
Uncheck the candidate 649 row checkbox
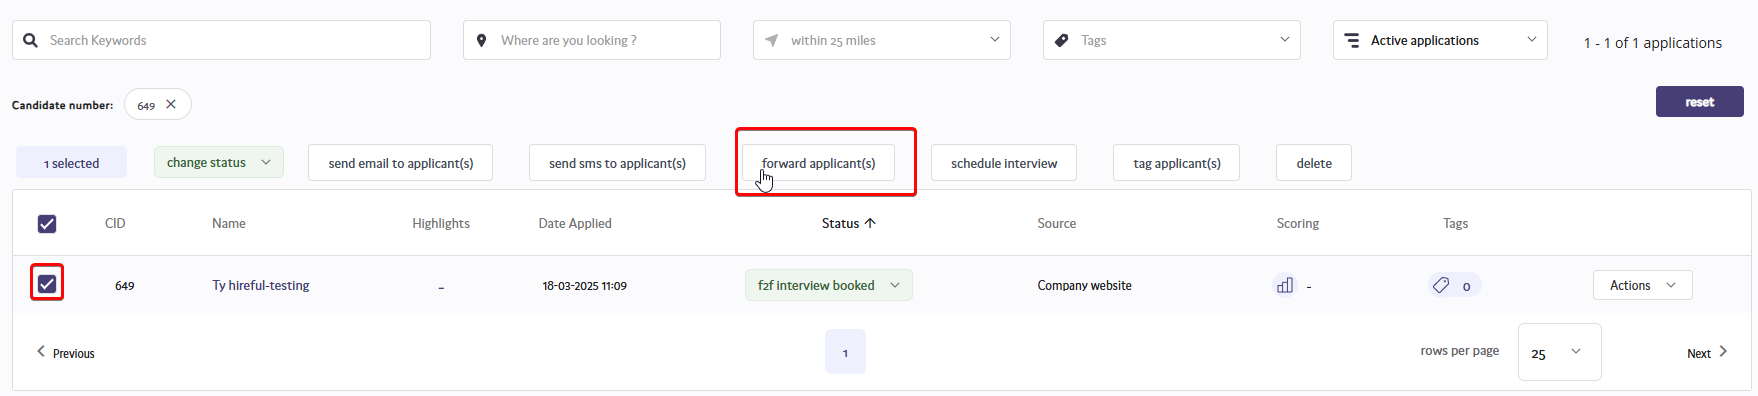point(47,284)
